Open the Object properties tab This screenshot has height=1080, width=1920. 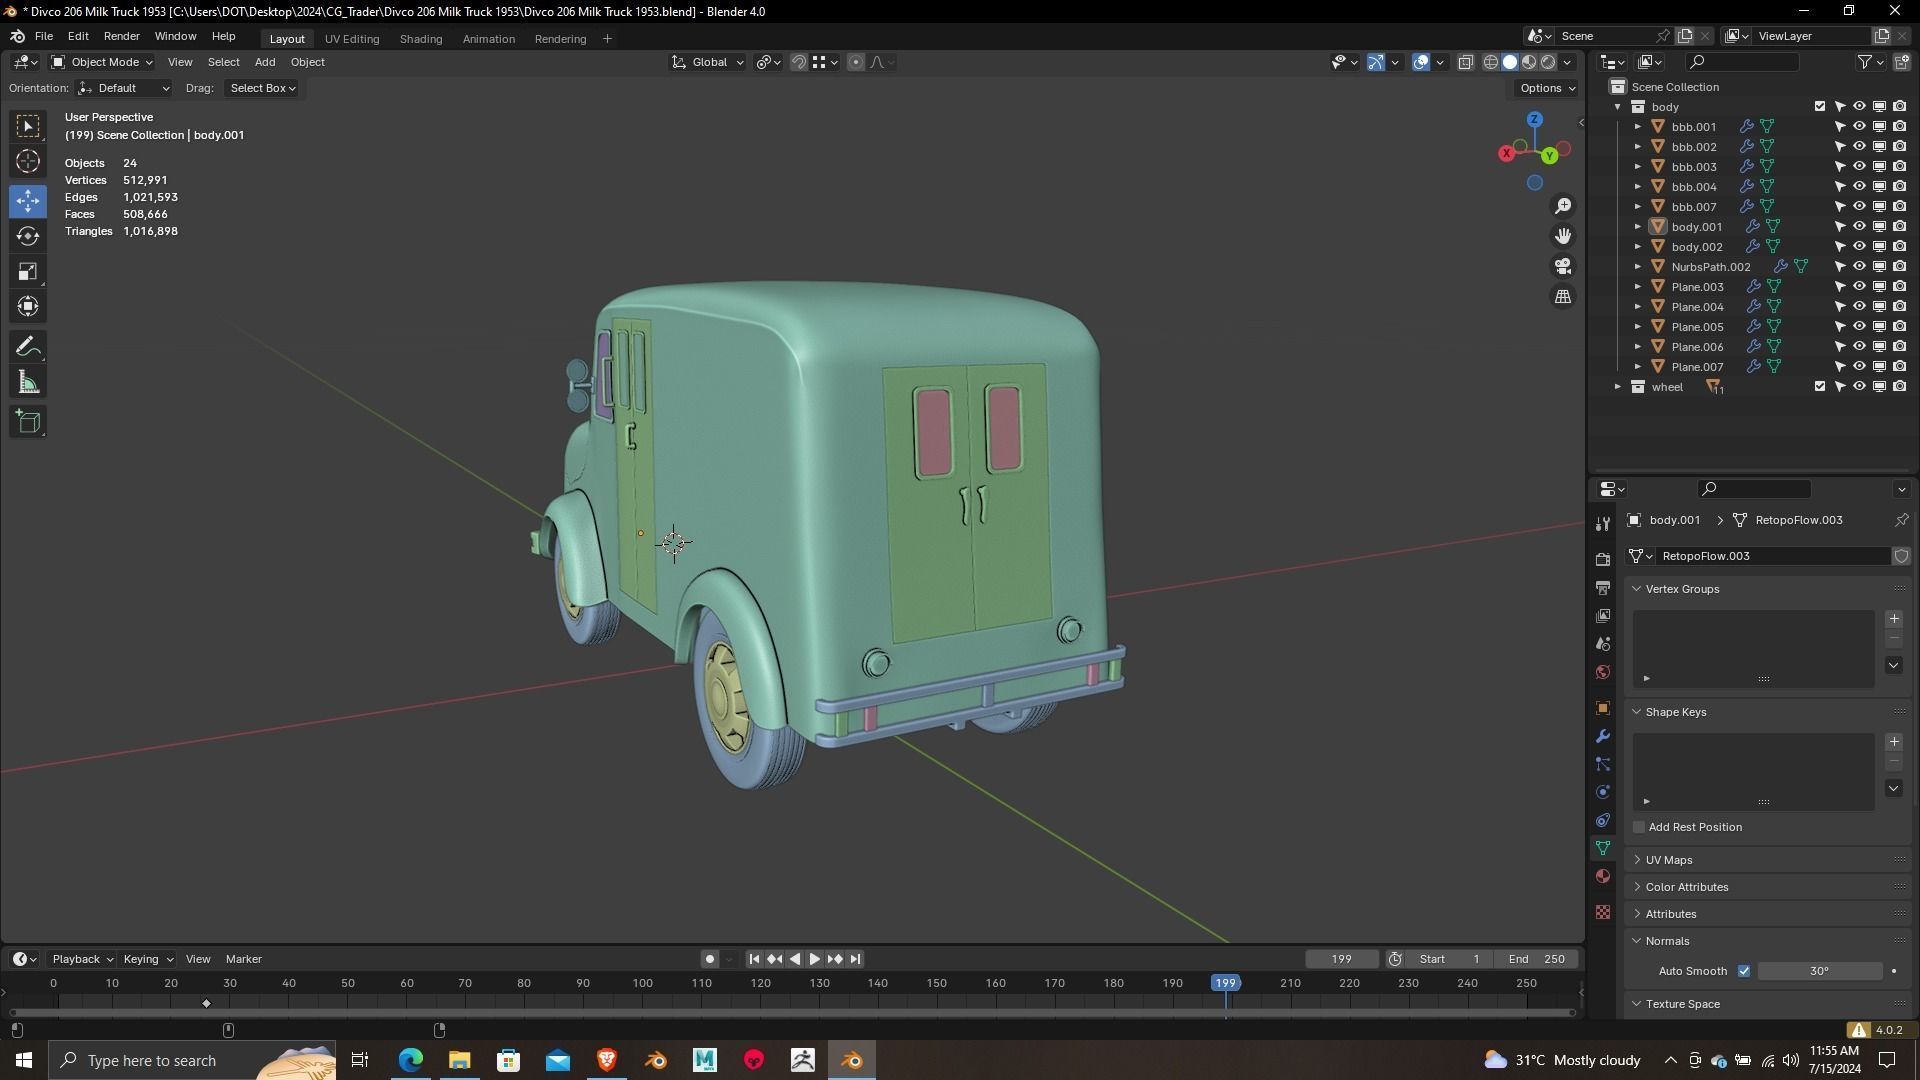1603,708
